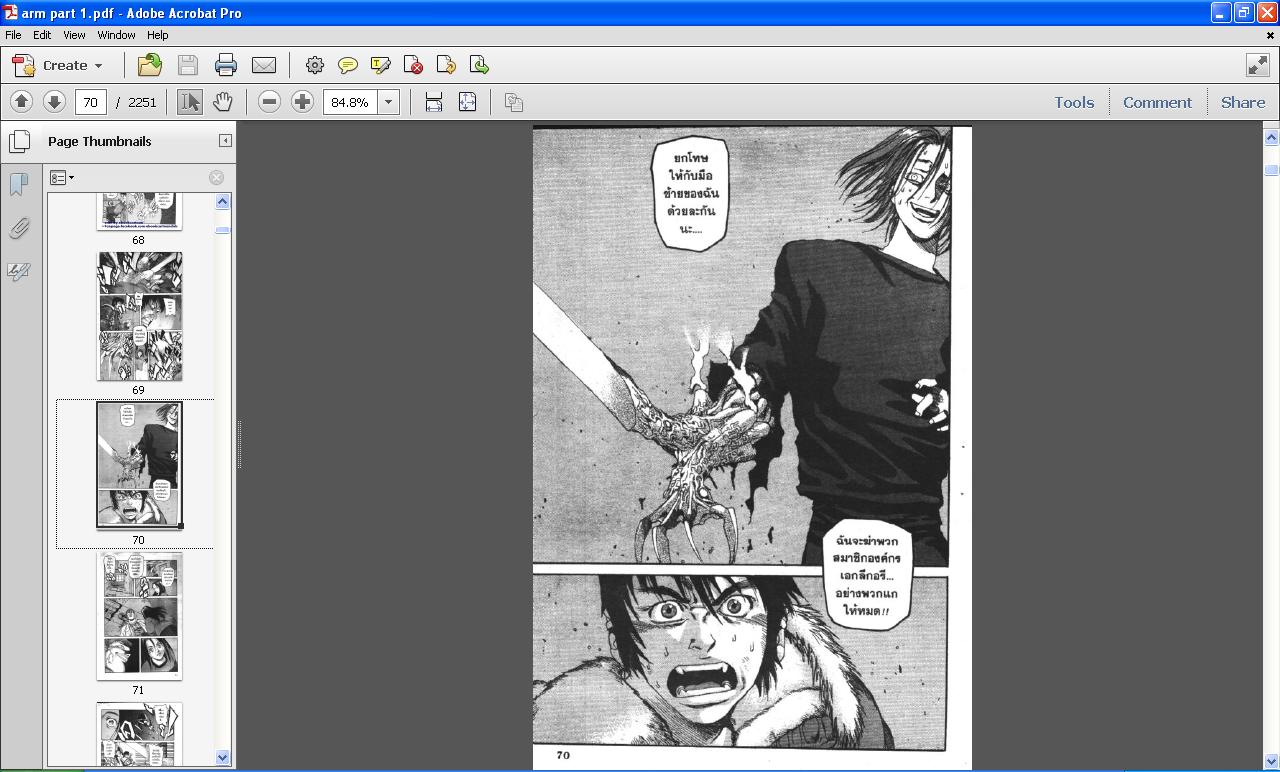Open the Tools pane

pyautogui.click(x=1074, y=102)
